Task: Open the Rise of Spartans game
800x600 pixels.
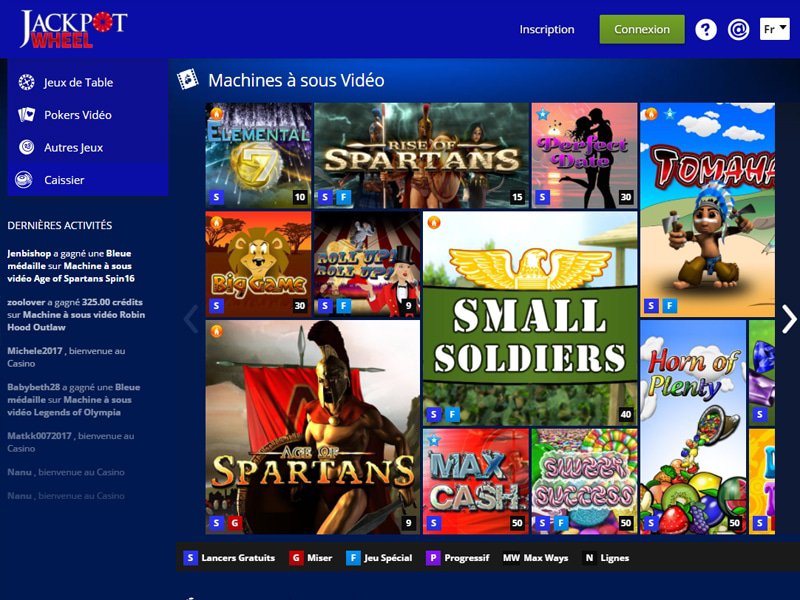Action: [421, 156]
